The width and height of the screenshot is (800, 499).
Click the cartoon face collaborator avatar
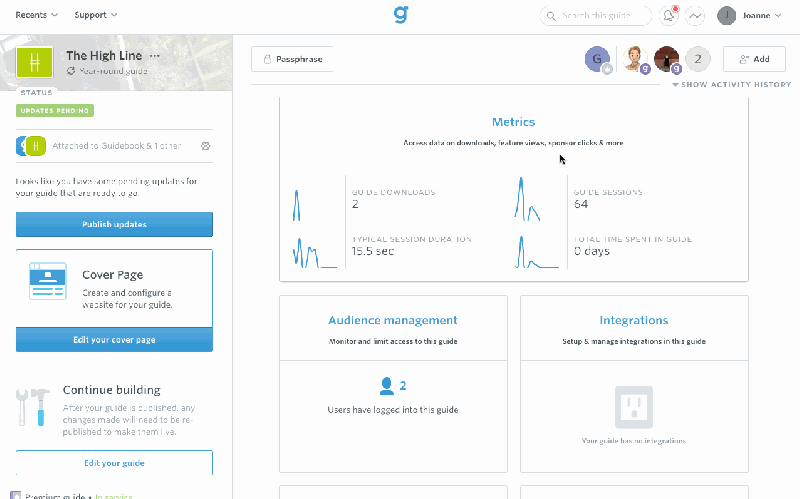pyautogui.click(x=635, y=59)
